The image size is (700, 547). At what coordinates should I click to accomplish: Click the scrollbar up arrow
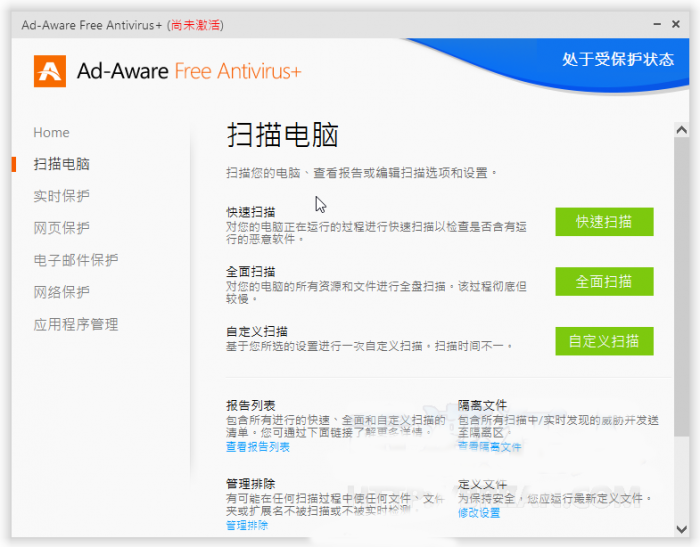(x=681, y=130)
